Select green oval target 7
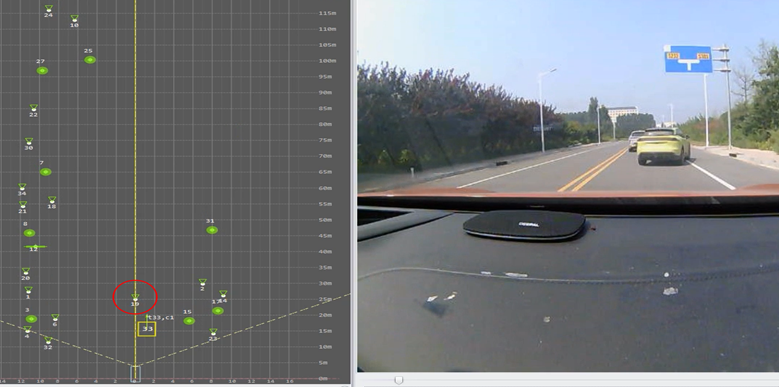This screenshot has width=779, height=387. click(46, 172)
